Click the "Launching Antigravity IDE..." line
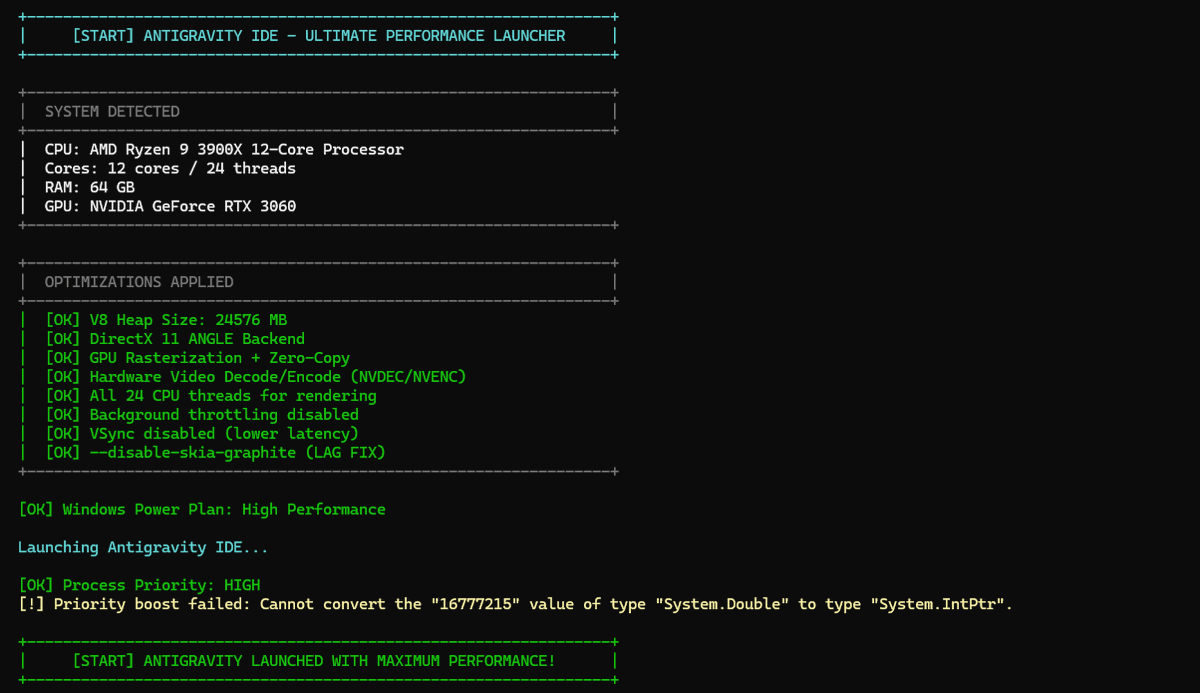Viewport: 1200px width, 693px height. tap(143, 547)
